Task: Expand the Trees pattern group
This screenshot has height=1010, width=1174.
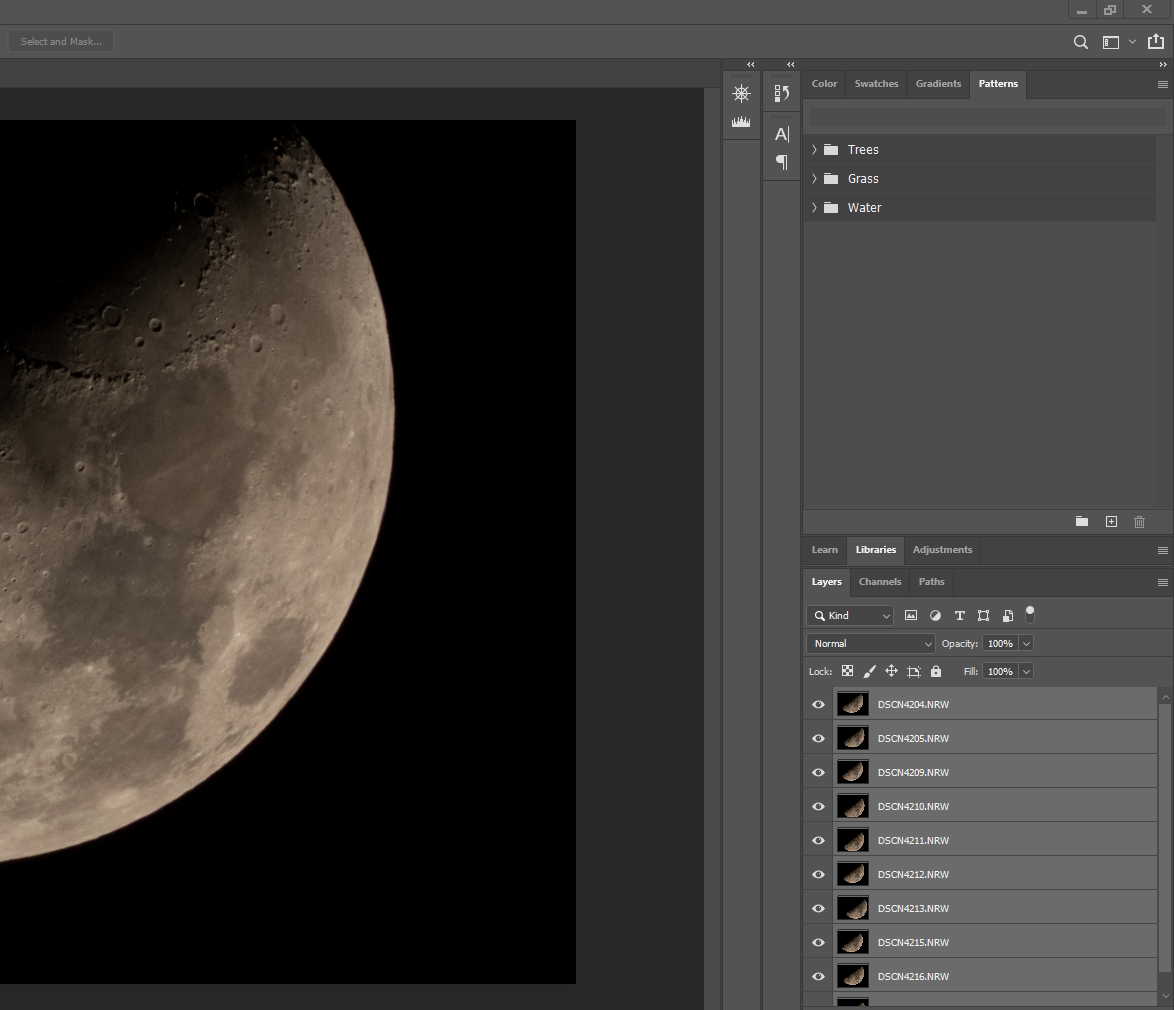Action: [814, 149]
